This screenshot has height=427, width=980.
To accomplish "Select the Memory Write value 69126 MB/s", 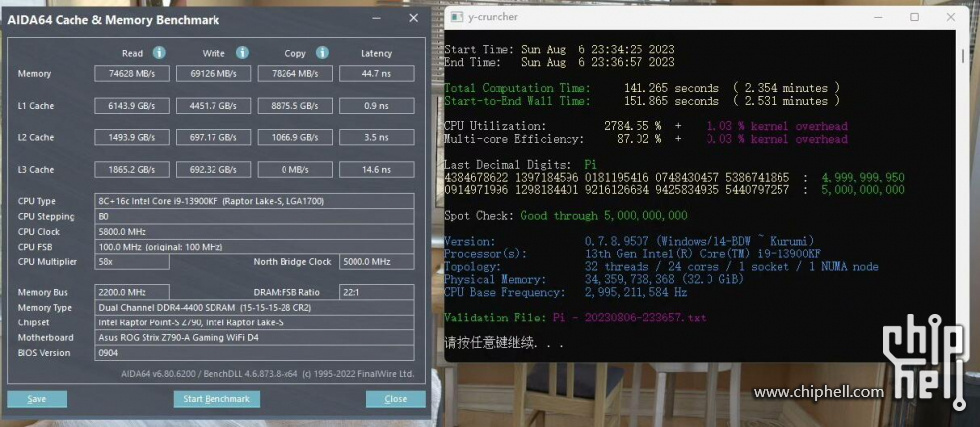I will [x=214, y=74].
